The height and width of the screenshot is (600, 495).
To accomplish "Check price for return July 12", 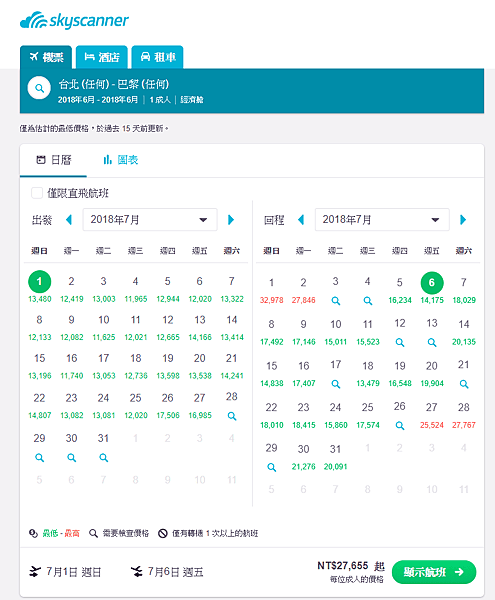I will [400, 342].
